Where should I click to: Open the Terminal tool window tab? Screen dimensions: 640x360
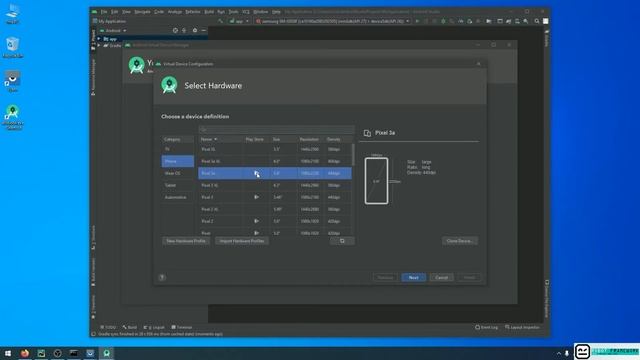(182, 327)
